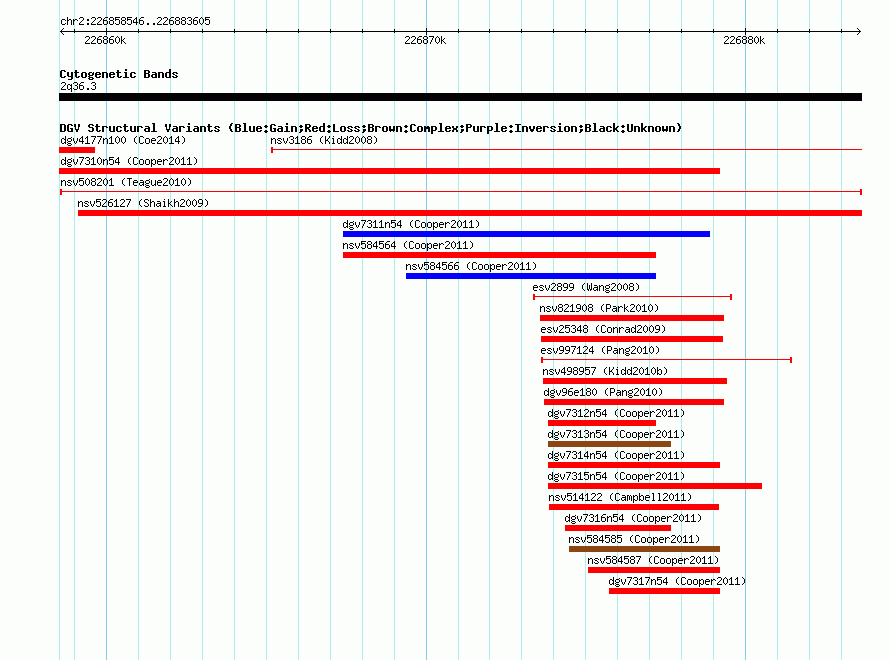Click the nsv584566 (Cooper2011) label

pos(471,266)
